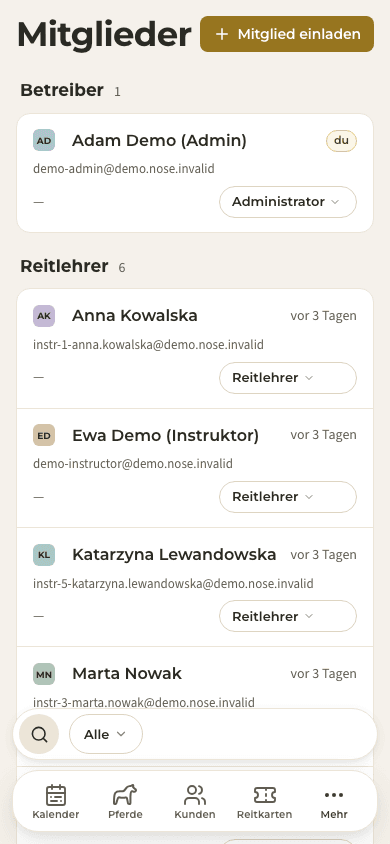The height and width of the screenshot is (844, 390).
Task: Click the Mitglied einladen button
Action: [x=287, y=34]
